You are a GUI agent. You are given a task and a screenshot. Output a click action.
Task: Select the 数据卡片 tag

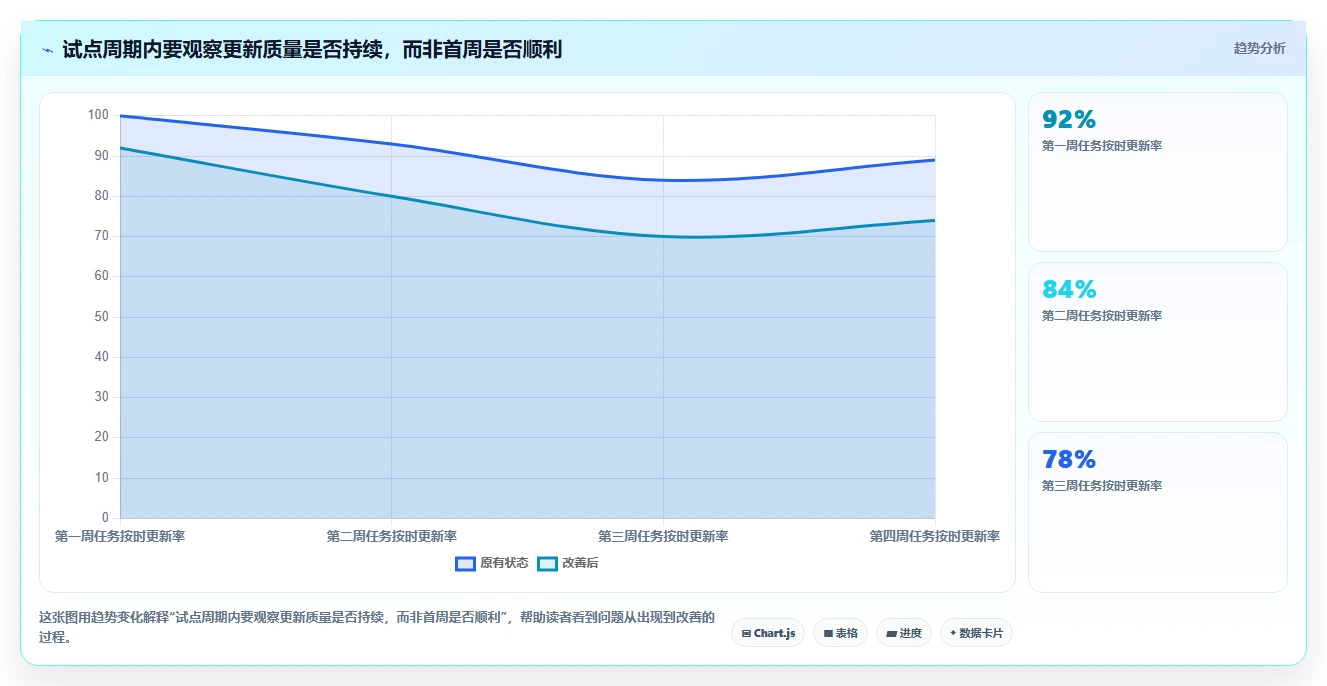pyautogui.click(x=976, y=633)
